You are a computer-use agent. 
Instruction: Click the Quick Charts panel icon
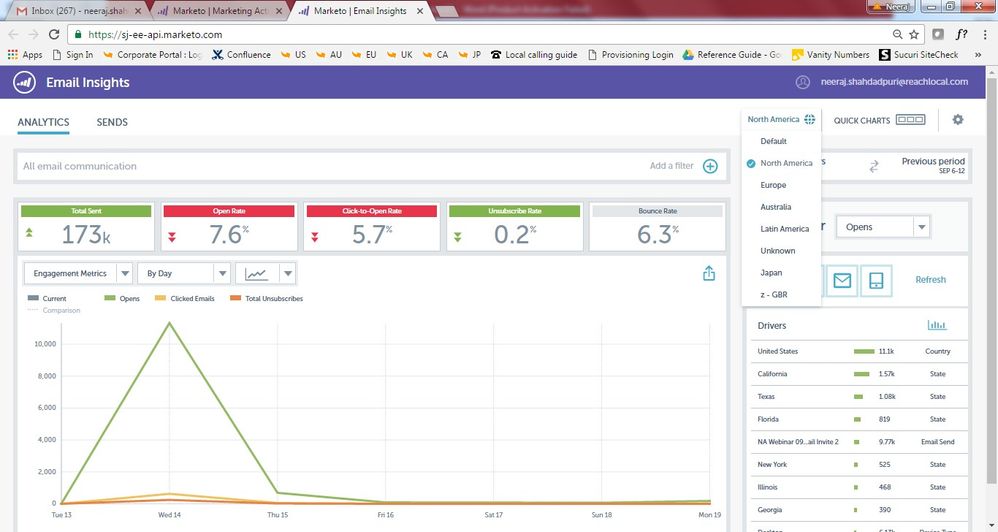coord(910,120)
